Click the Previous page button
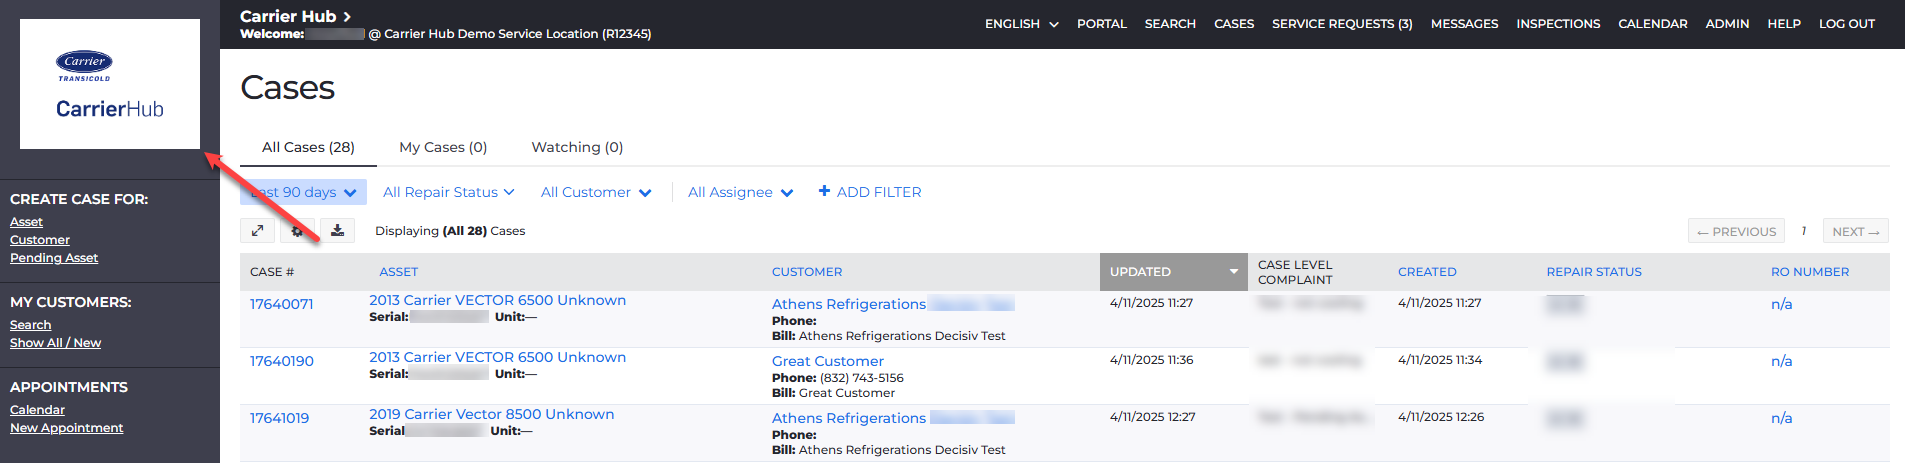Image resolution: width=1905 pixels, height=463 pixels. (x=1737, y=231)
